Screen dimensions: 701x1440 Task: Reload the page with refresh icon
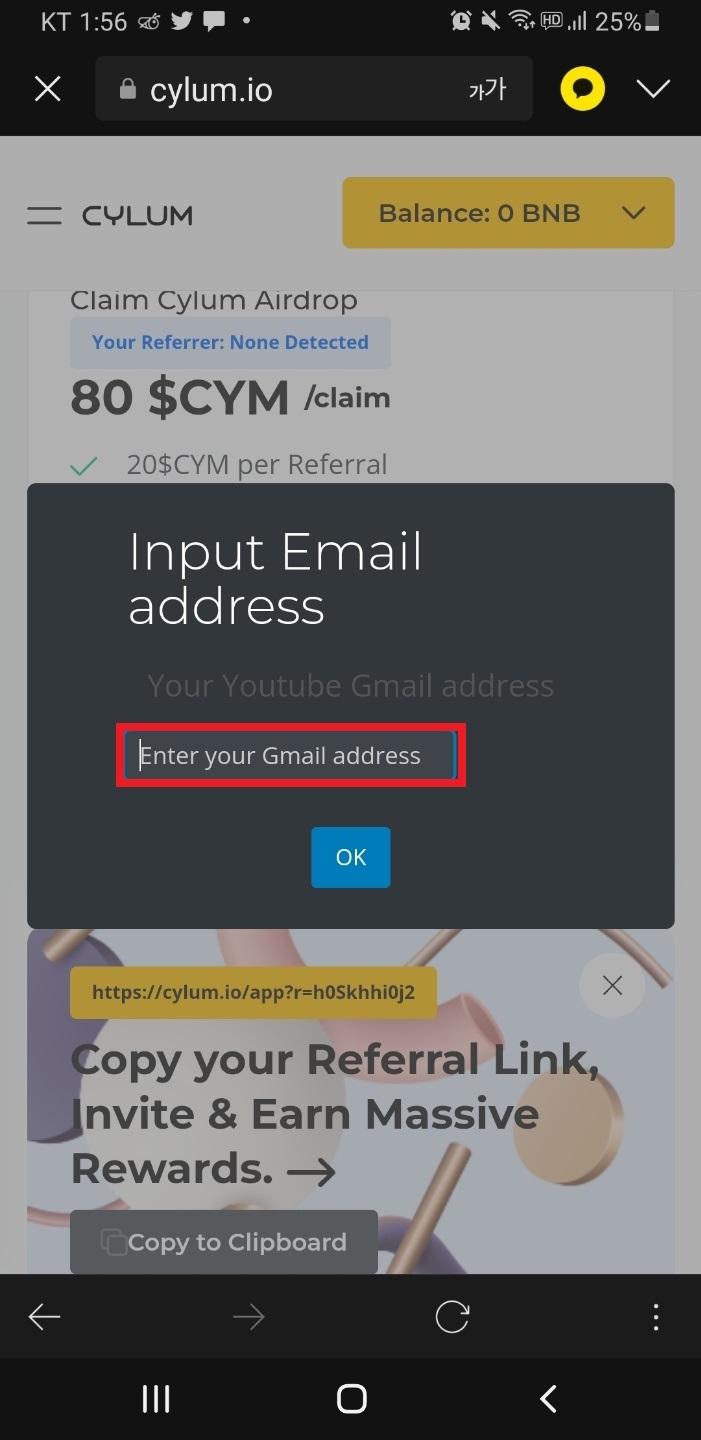tap(452, 1317)
